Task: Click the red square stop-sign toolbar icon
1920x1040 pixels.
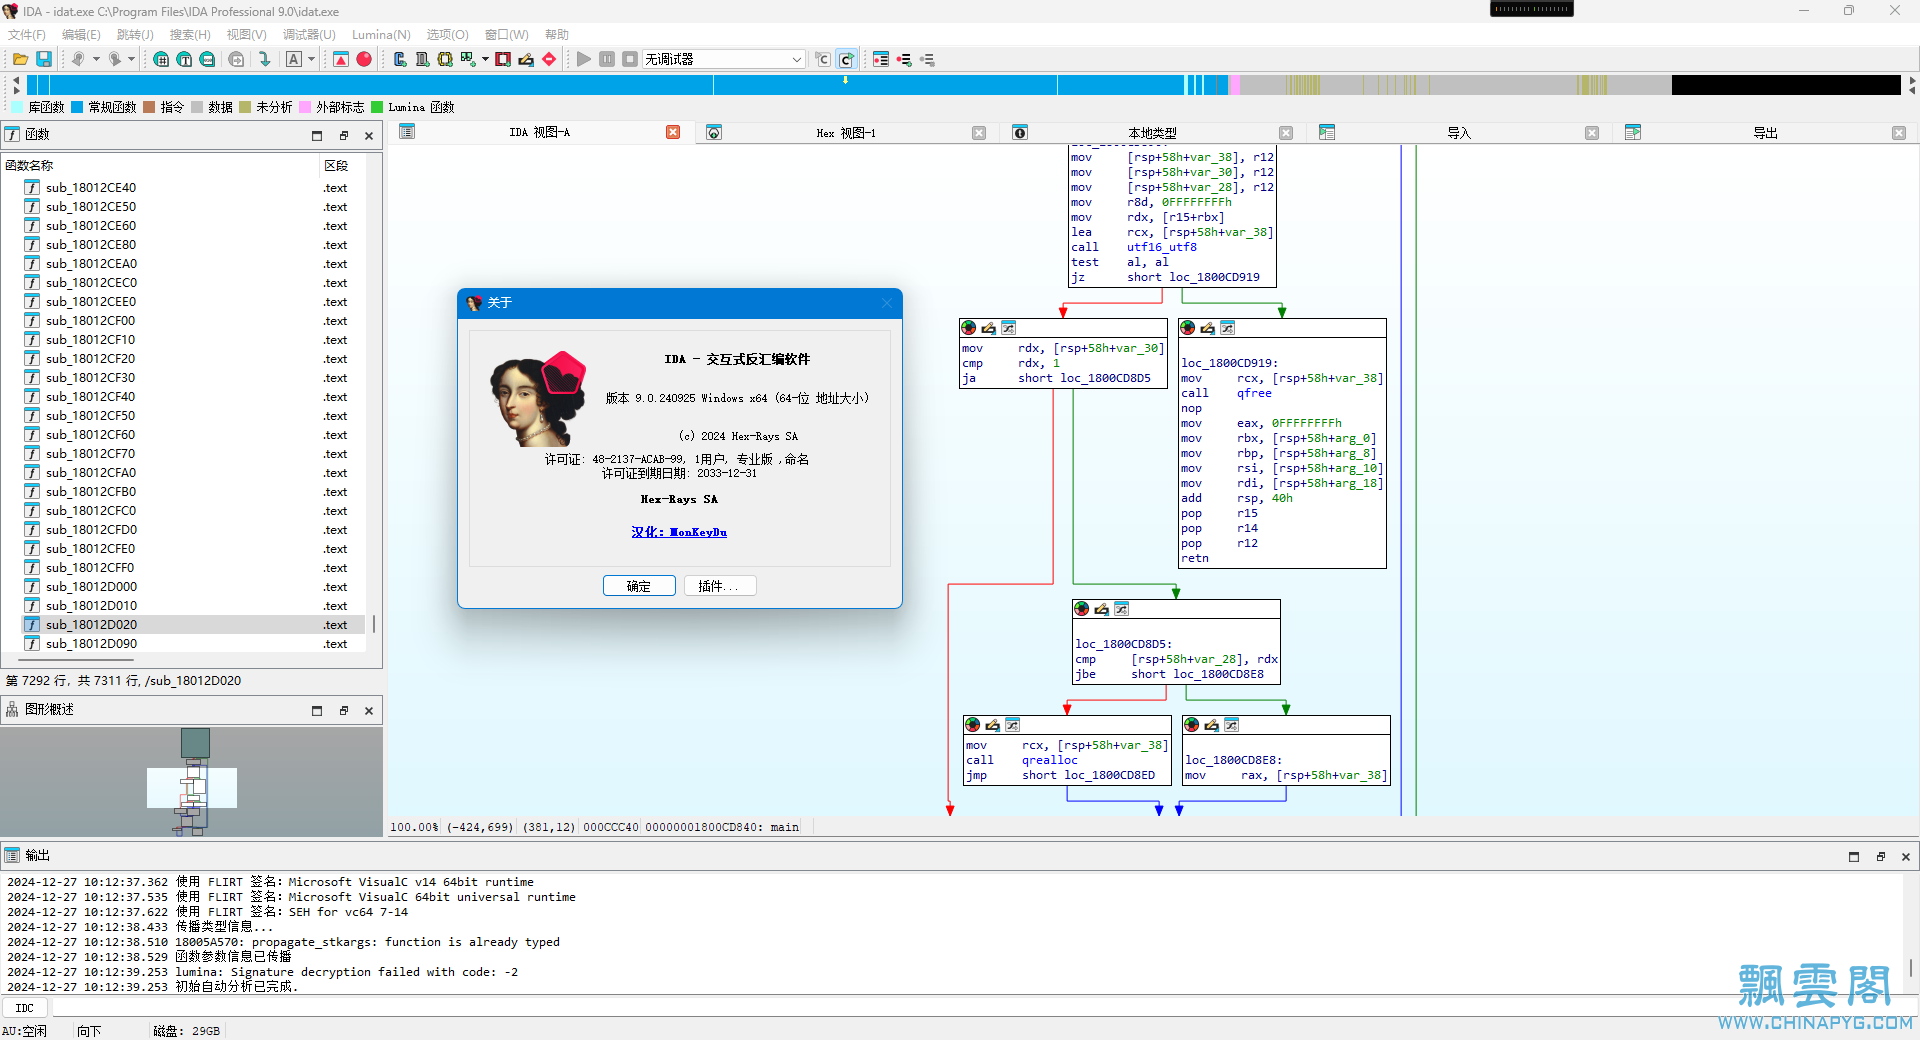Action: pos(503,60)
